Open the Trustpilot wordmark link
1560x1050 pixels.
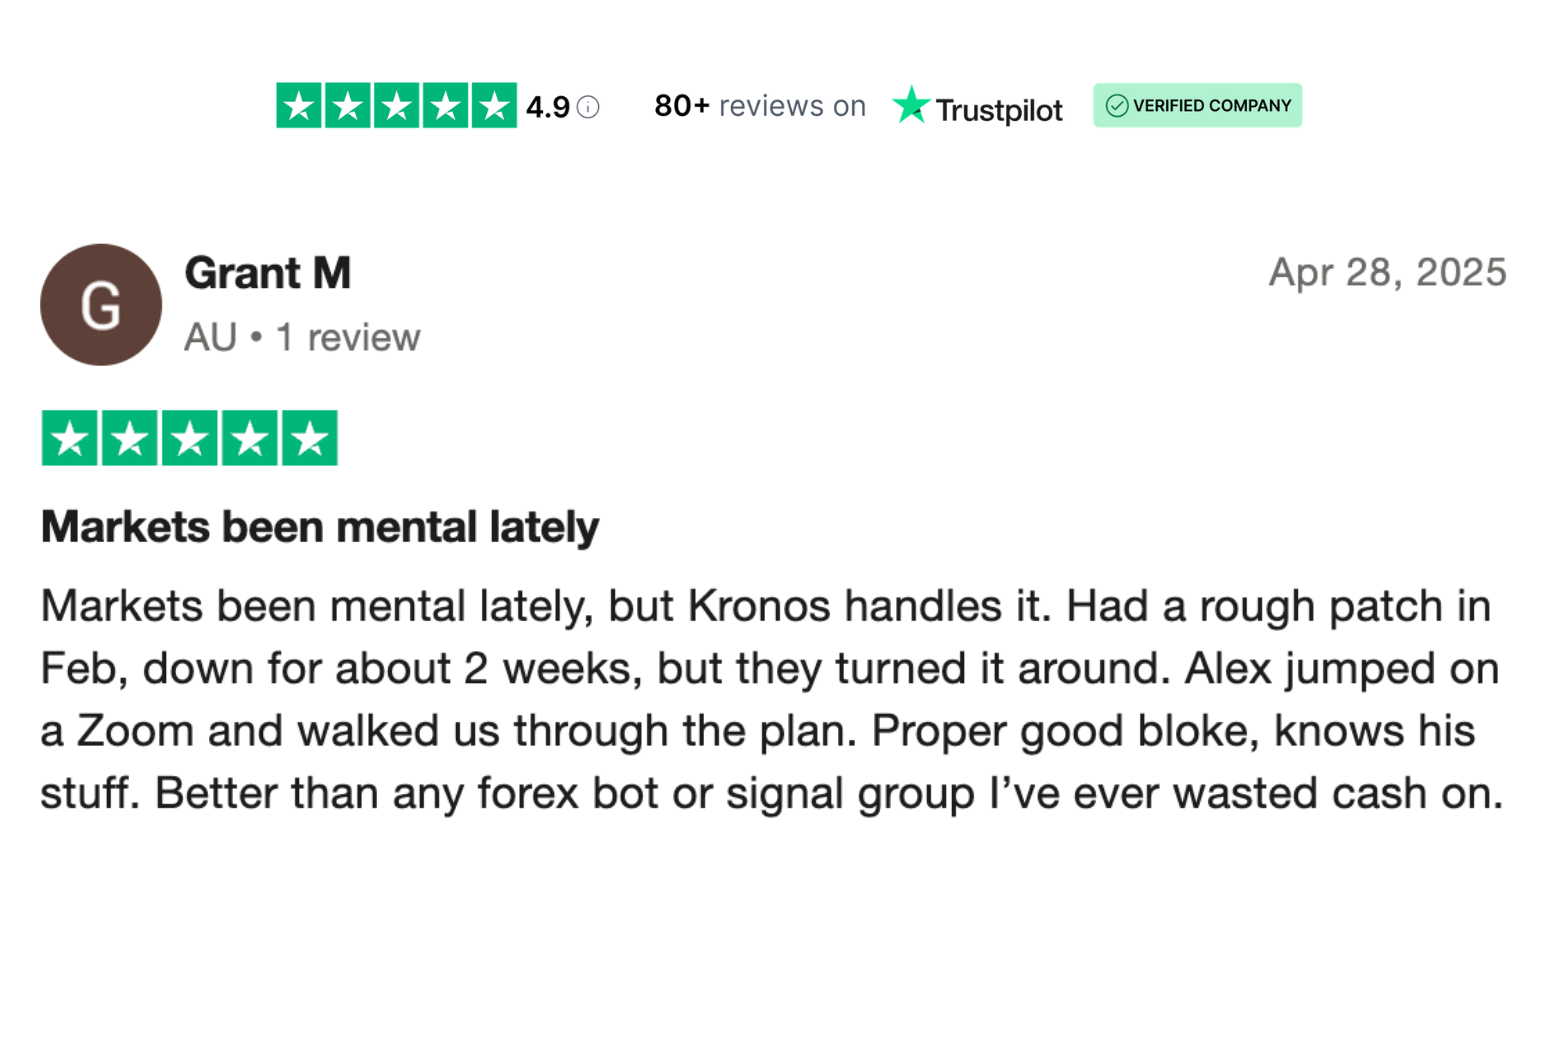click(x=998, y=110)
